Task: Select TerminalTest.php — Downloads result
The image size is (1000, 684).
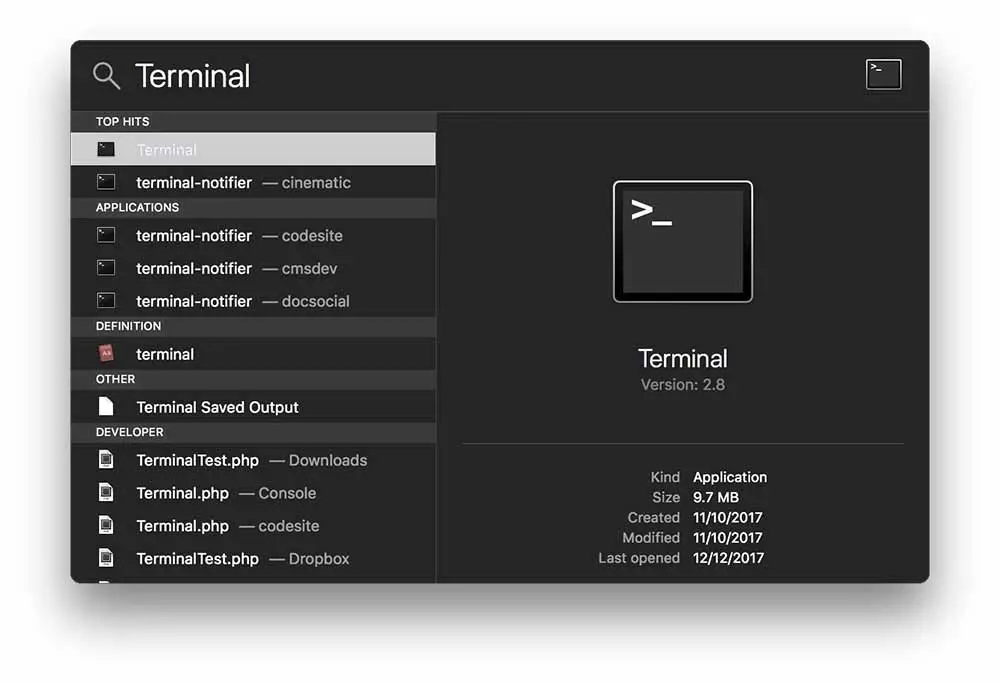Action: point(253,460)
